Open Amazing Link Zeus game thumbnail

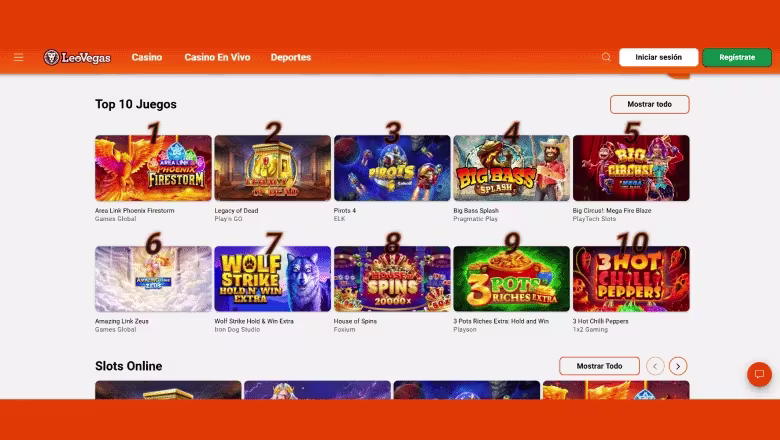[153, 279]
